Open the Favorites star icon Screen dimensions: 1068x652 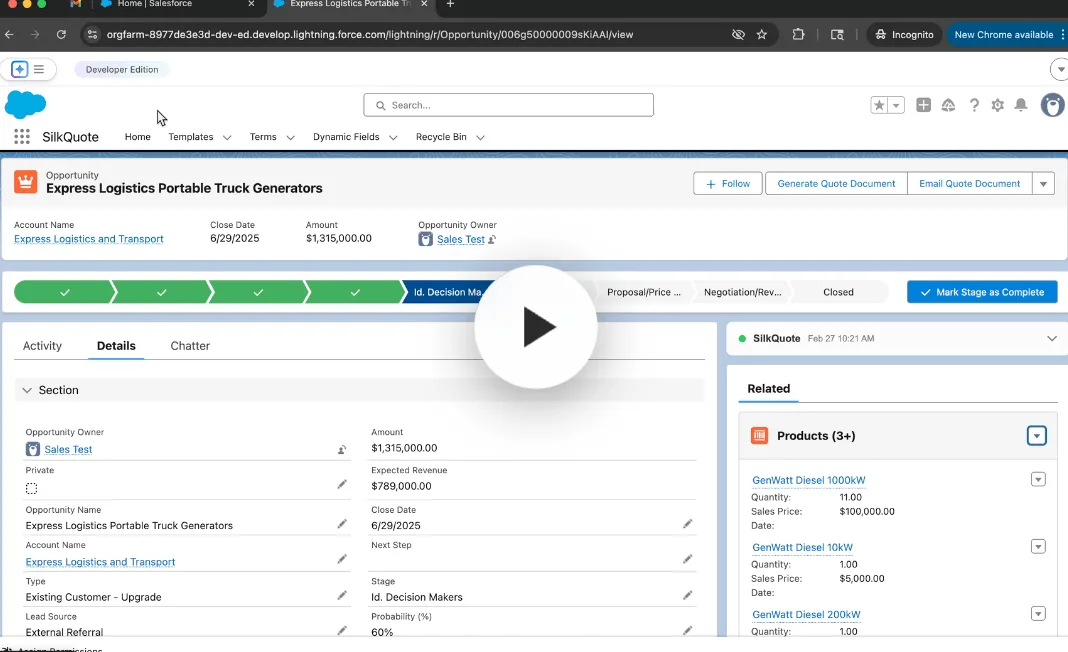click(x=879, y=105)
